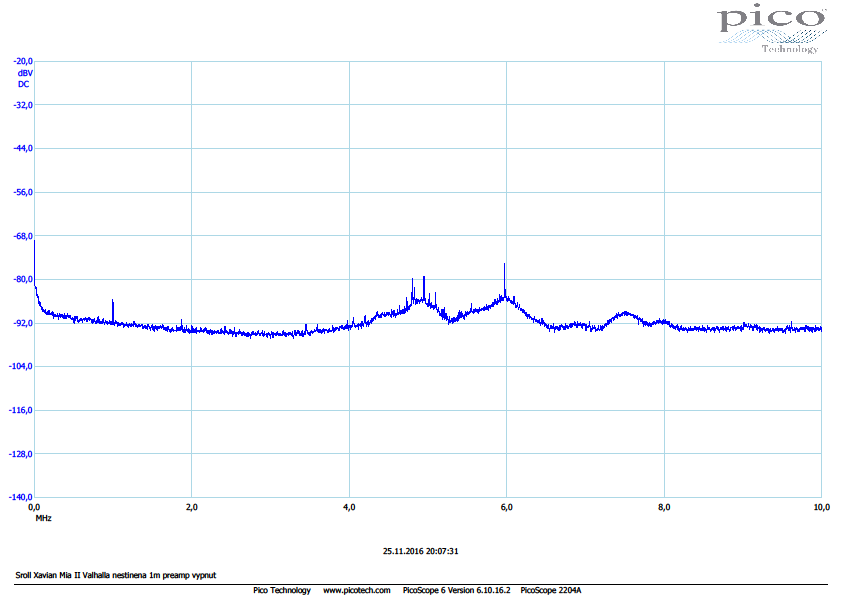Click the -92,0 axis value
This screenshot has width=842, height=595.
[23, 323]
